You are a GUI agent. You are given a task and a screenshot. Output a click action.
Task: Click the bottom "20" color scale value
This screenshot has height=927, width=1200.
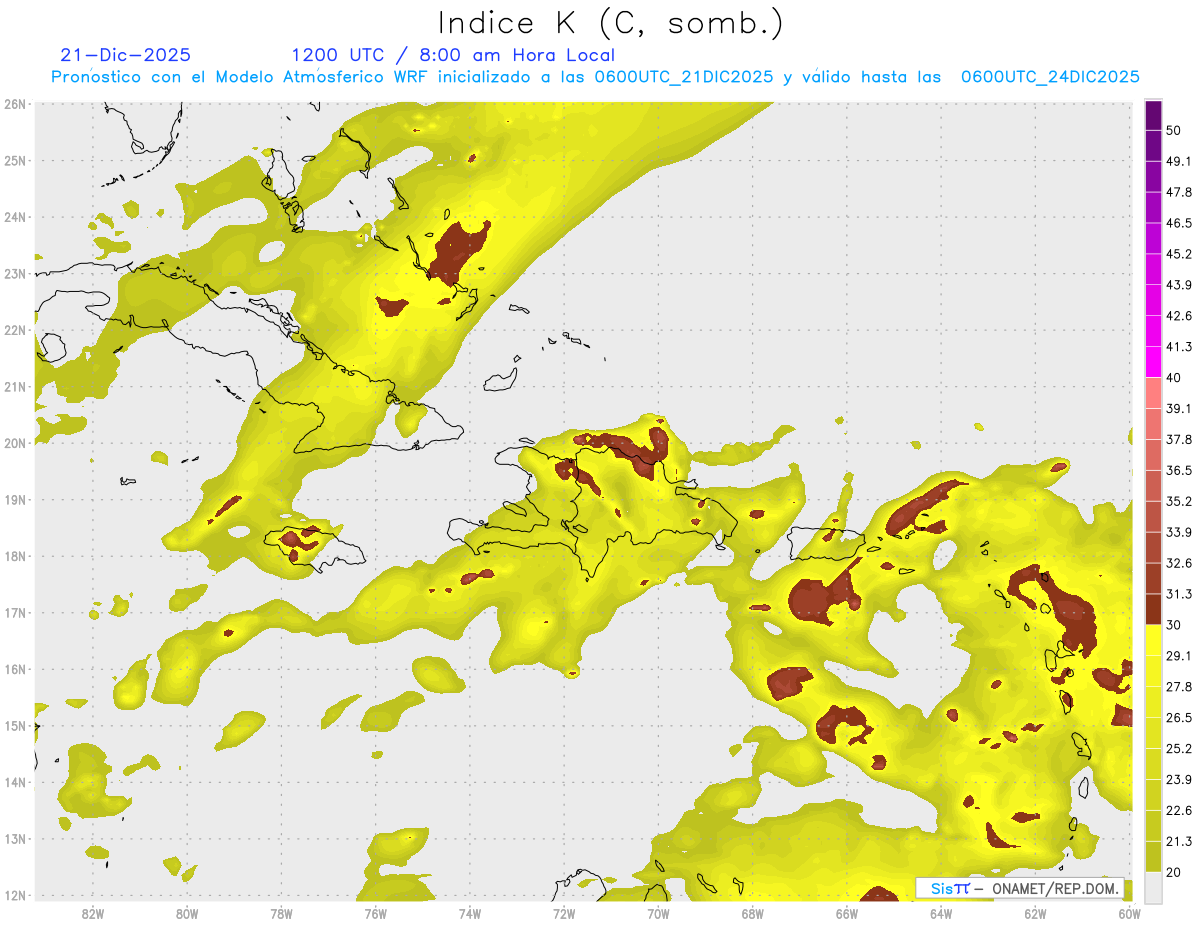pyautogui.click(x=1174, y=872)
